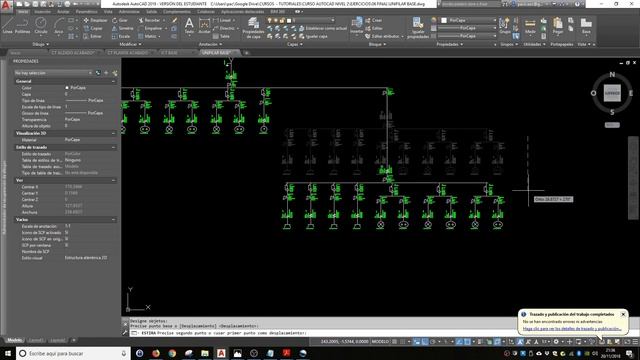
Task: Select the Línea drawing tool
Action: coord(7,26)
